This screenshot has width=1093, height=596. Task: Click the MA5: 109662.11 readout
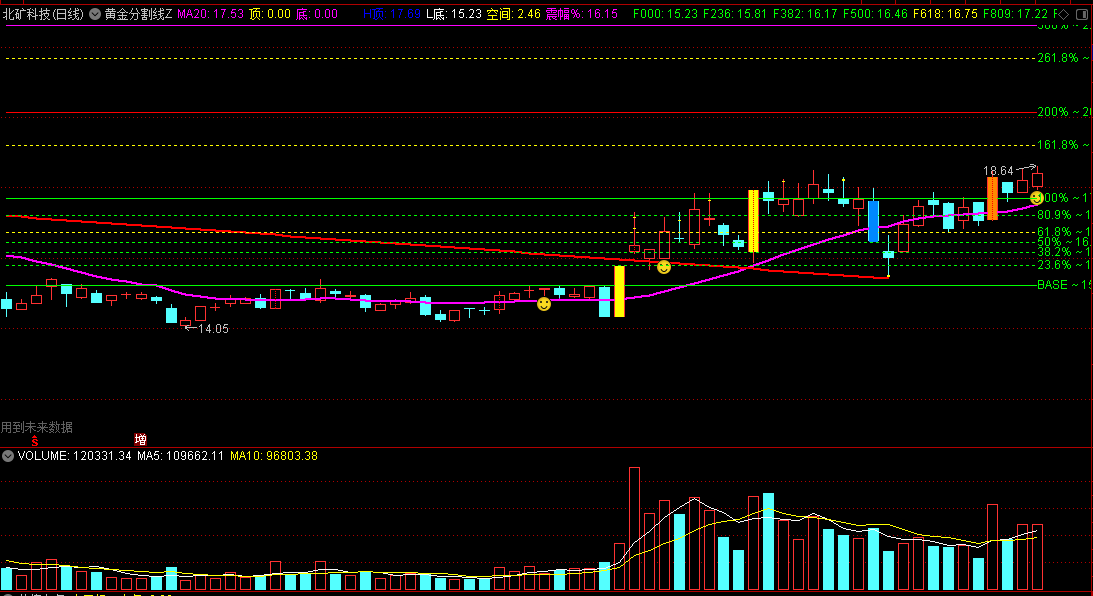pos(181,456)
